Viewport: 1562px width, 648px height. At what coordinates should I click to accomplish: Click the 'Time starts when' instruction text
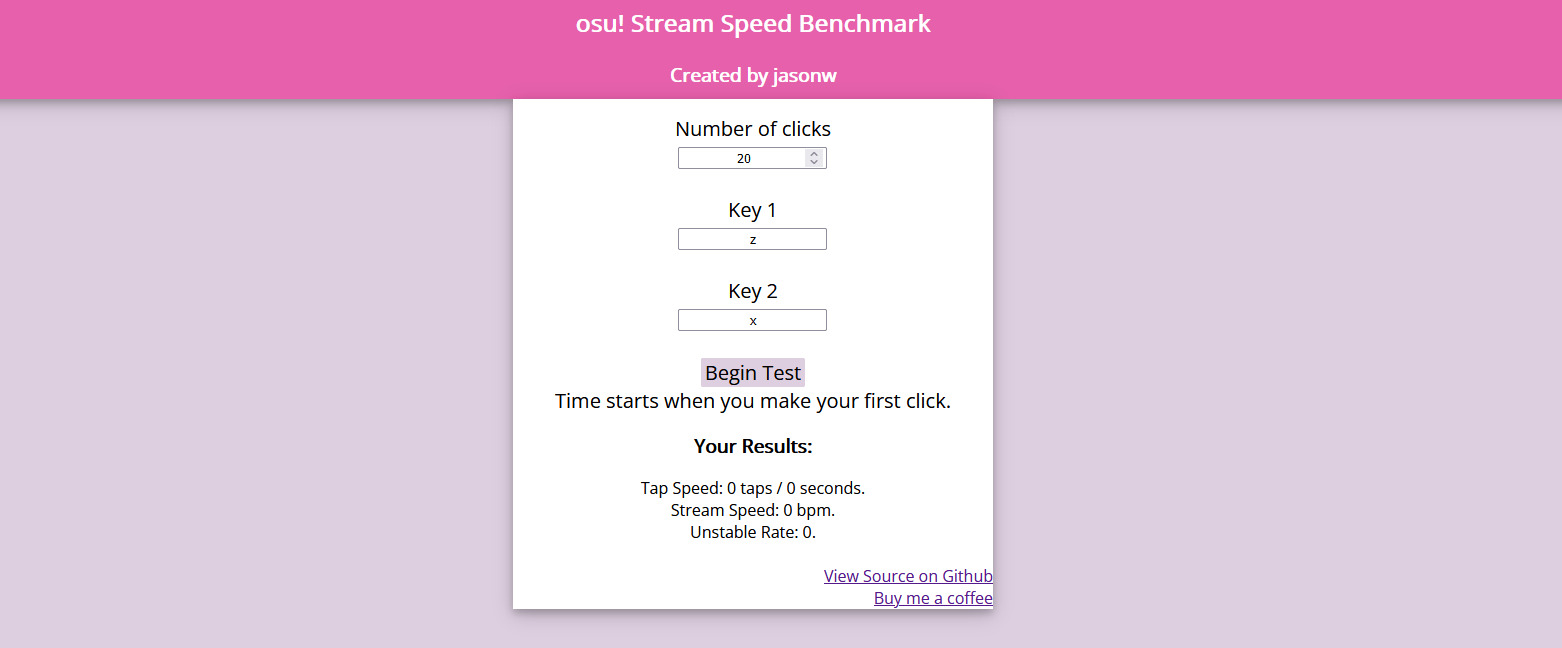point(753,401)
